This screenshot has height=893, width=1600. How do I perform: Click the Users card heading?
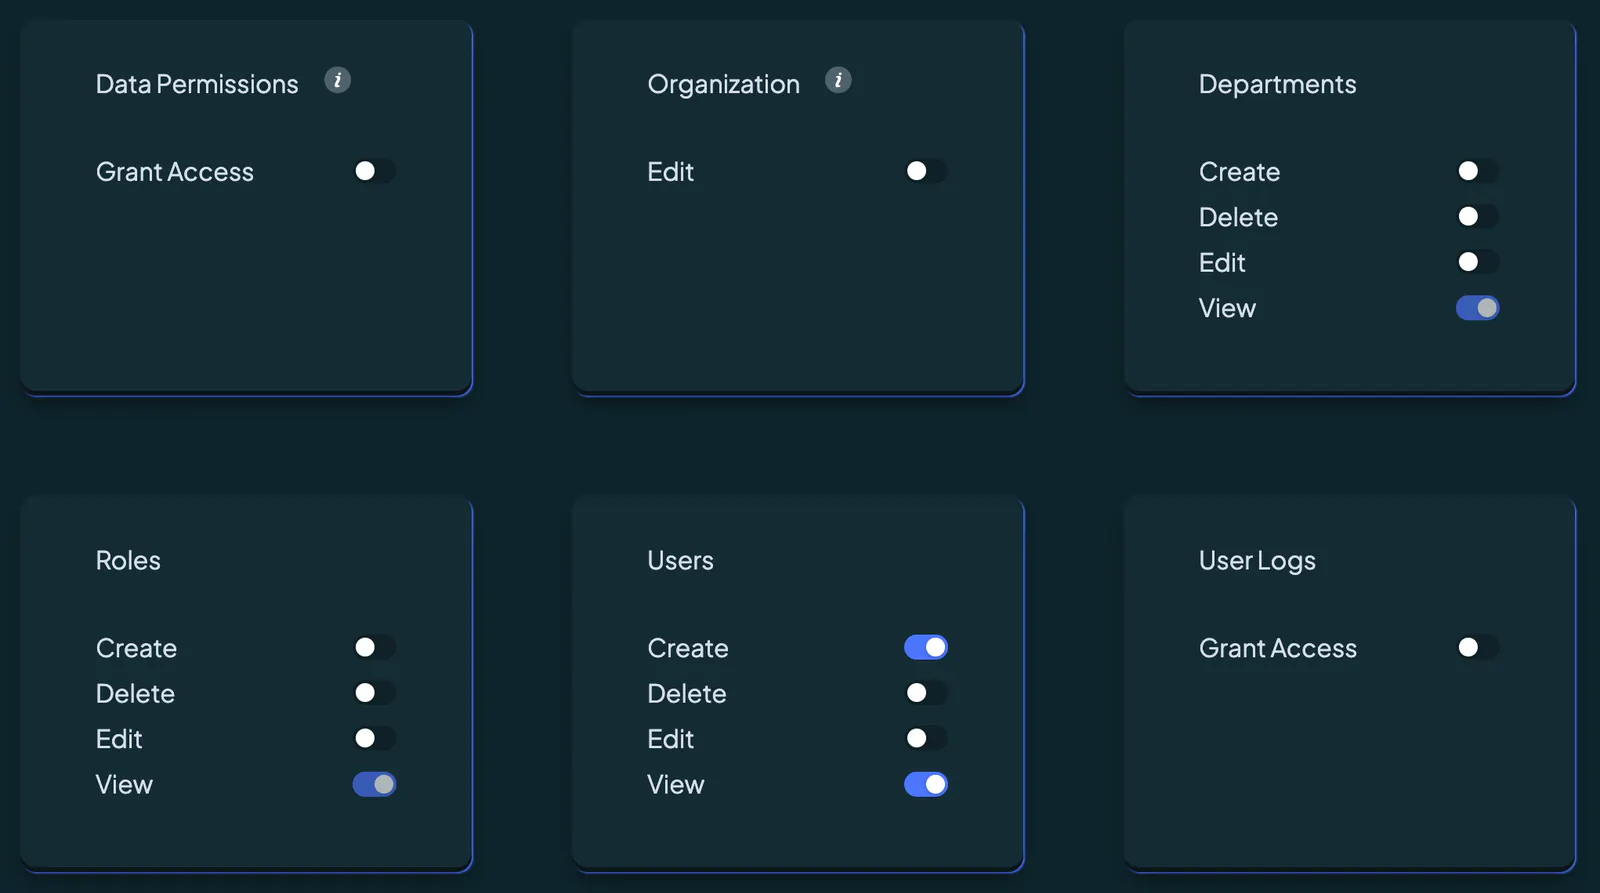681,560
